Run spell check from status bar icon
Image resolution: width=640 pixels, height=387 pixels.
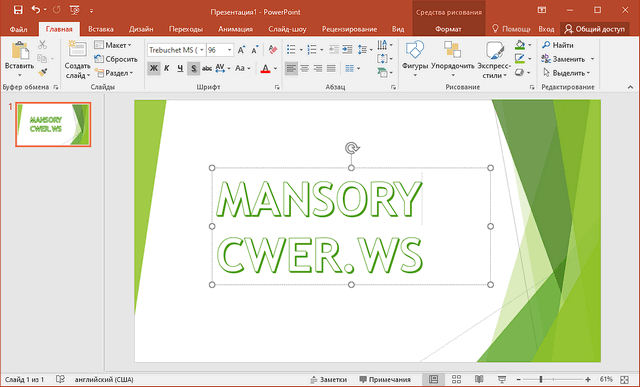pyautogui.click(x=60, y=379)
